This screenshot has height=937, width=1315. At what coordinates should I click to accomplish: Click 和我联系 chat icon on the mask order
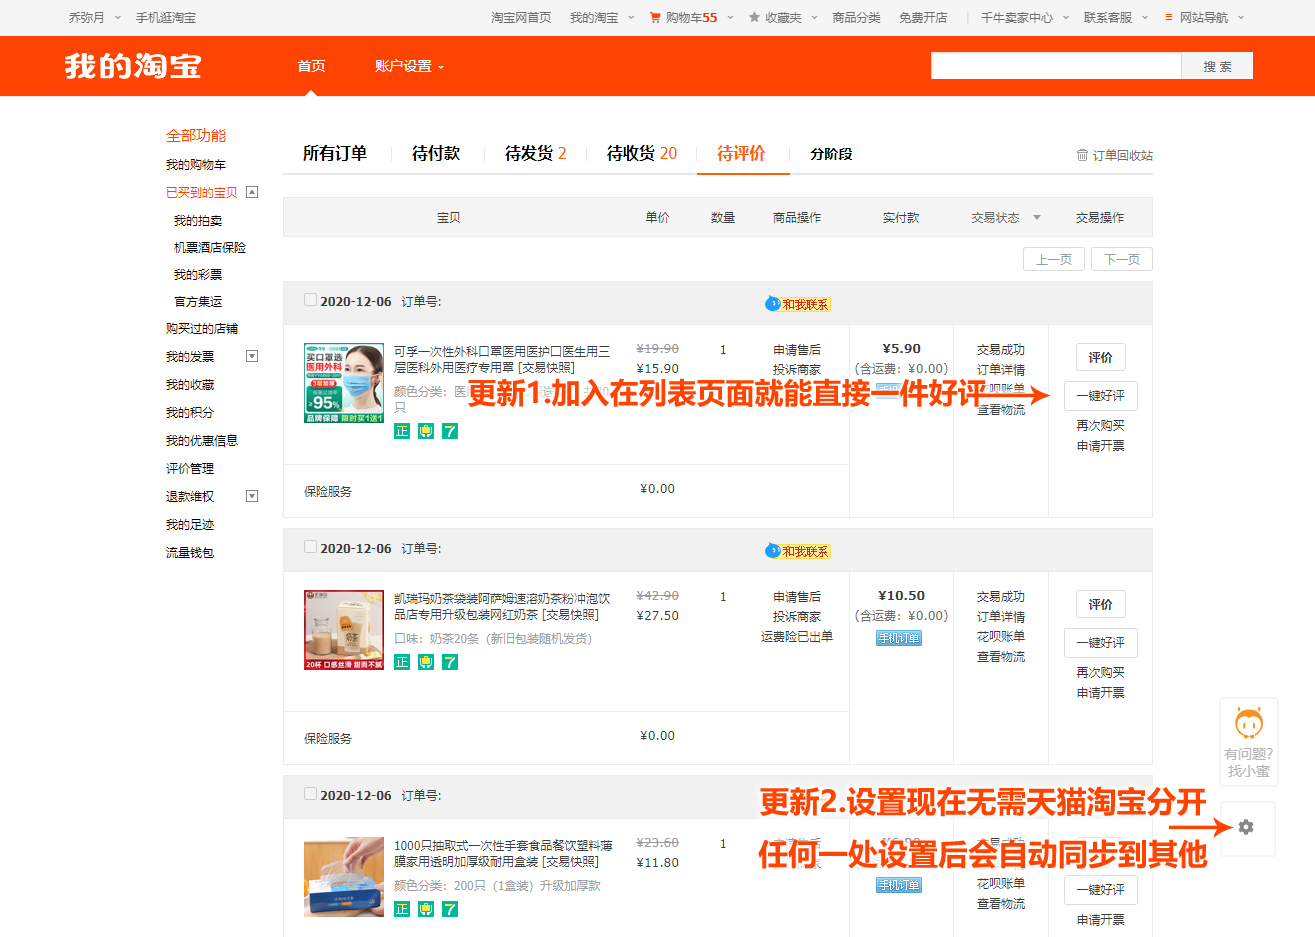797,304
